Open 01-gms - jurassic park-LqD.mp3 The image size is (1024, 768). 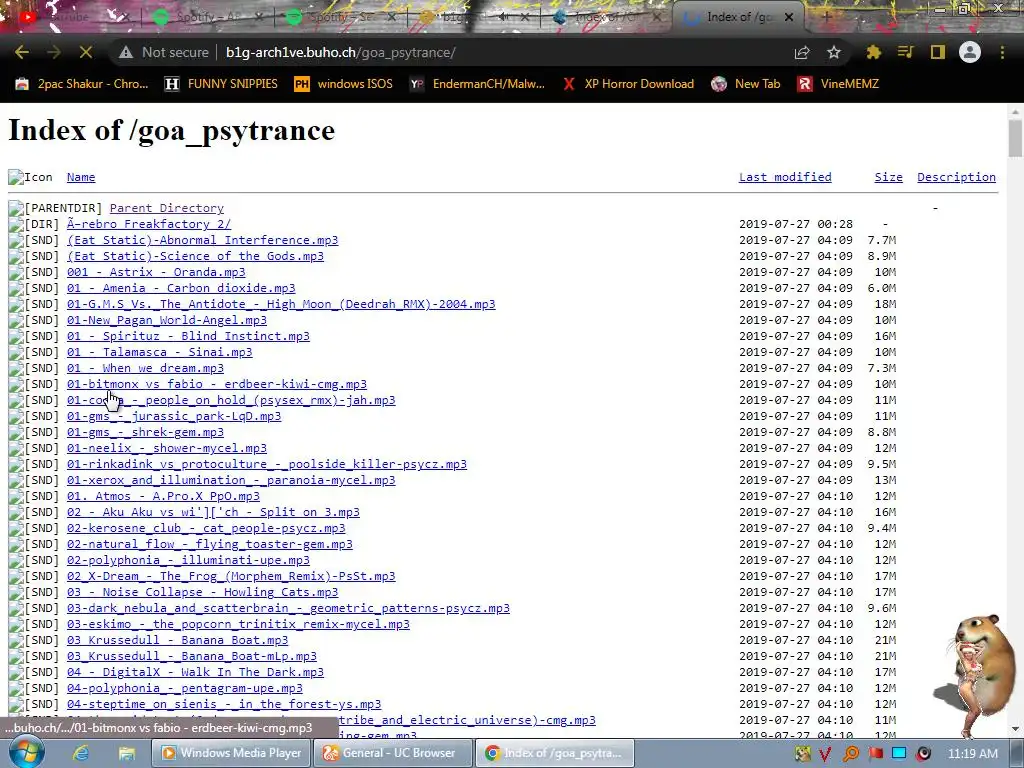click(174, 416)
